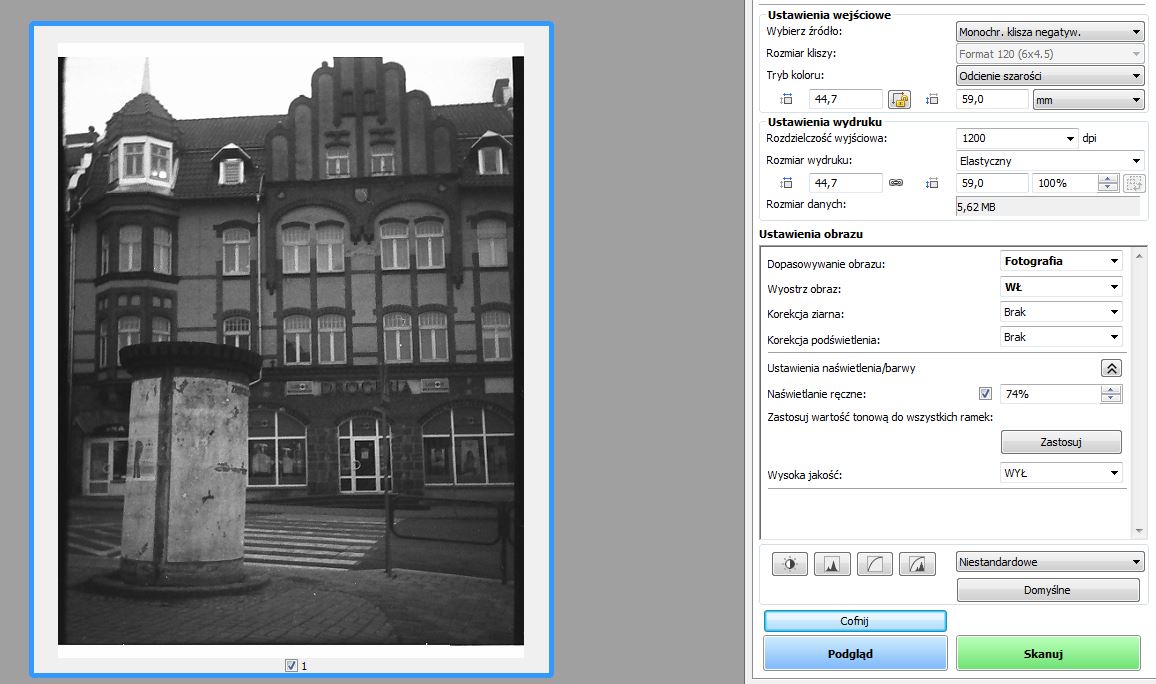Screen dimensions: 1156x684
Task: Click the chain link icon in print settings
Action: [x=896, y=183]
